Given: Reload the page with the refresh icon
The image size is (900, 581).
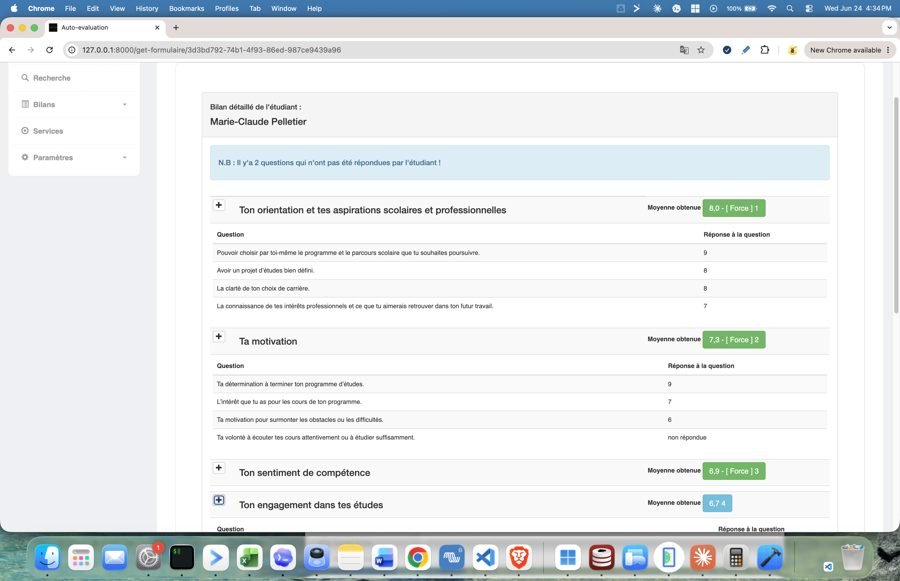Looking at the screenshot, I should click(x=49, y=50).
